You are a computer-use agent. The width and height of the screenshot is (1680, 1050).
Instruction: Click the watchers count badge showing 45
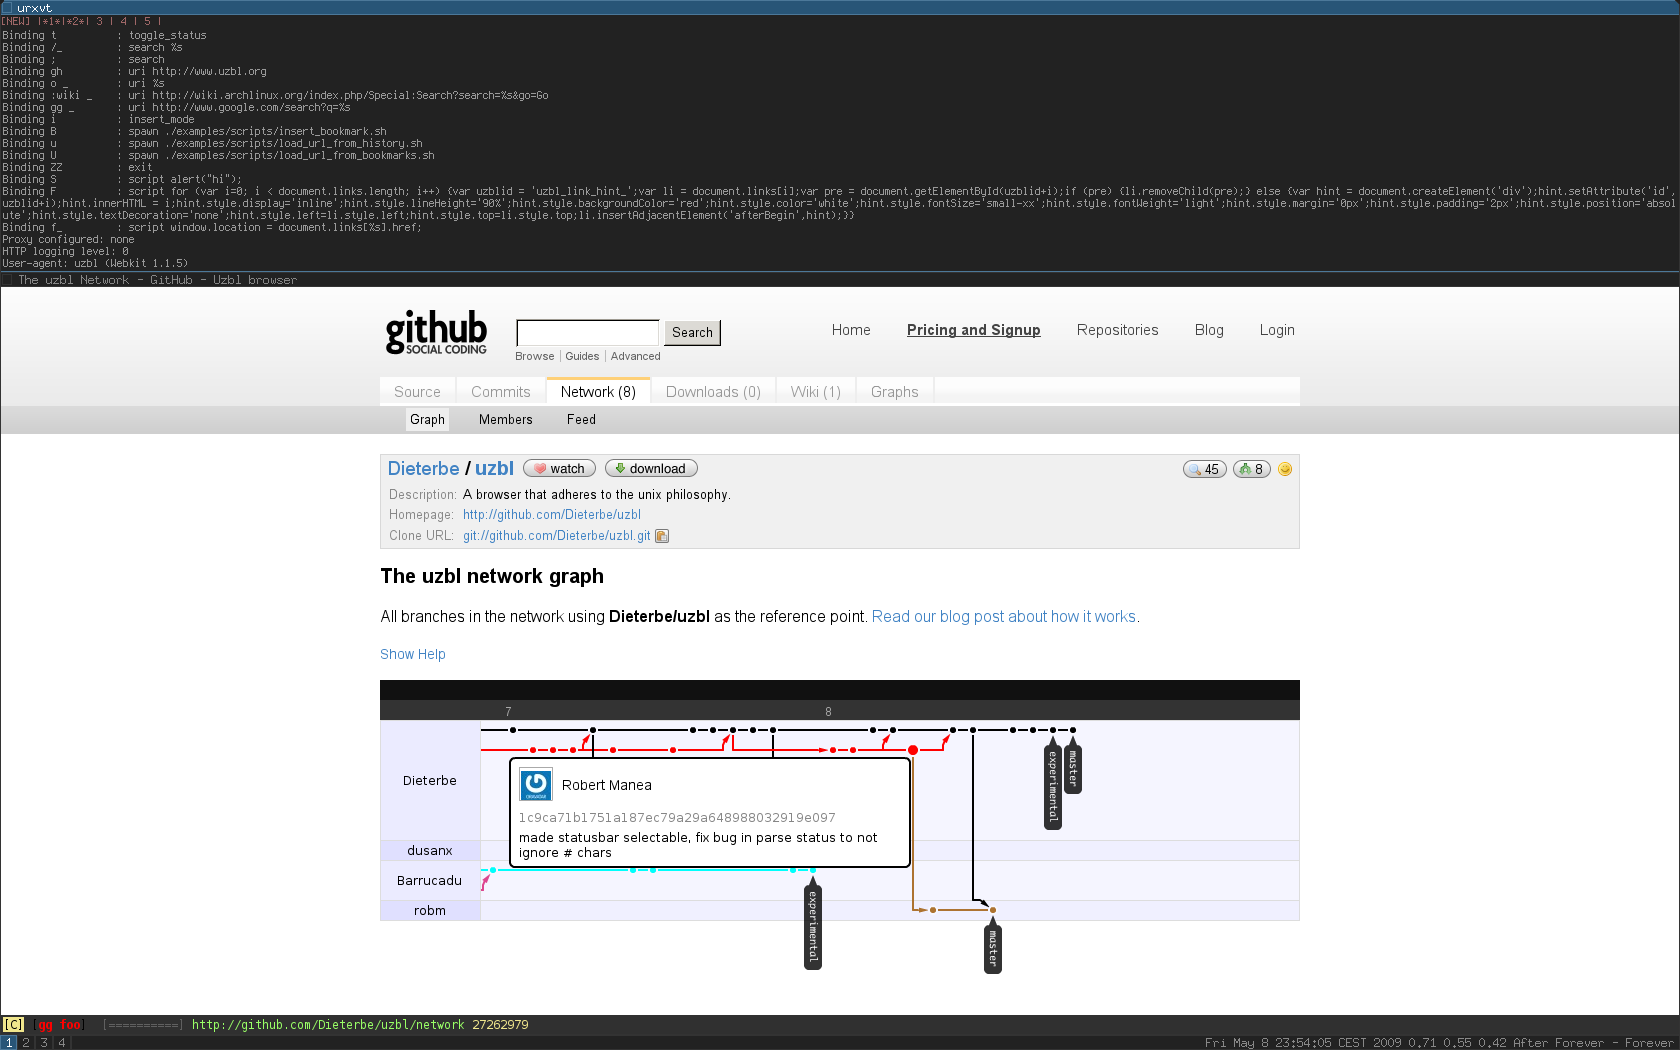pyautogui.click(x=1204, y=469)
